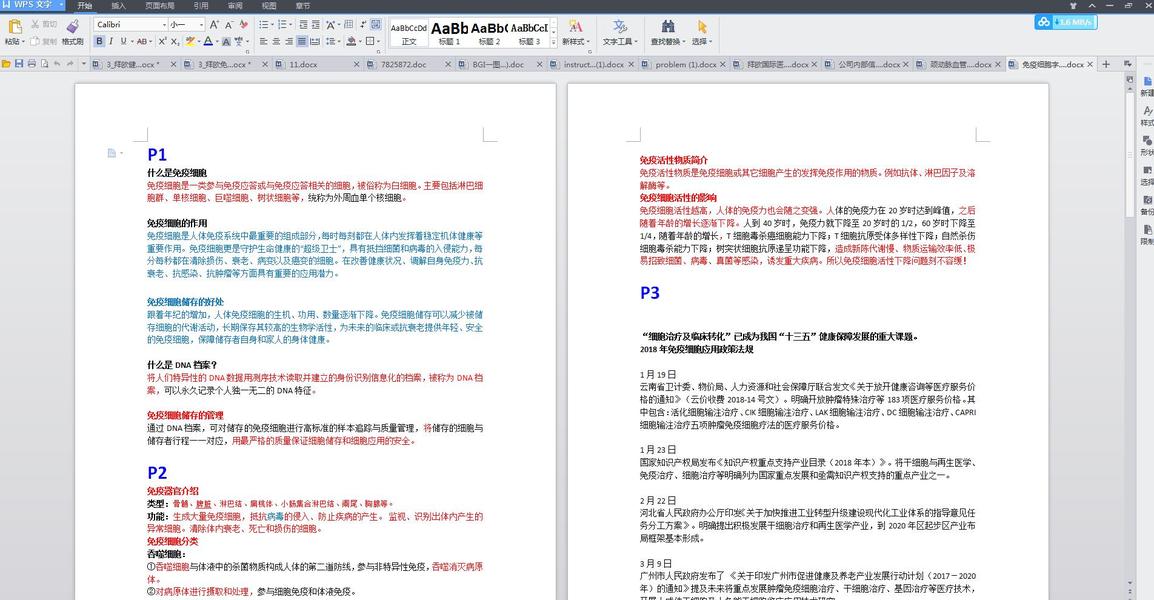1154x600 pixels.
Task: Click the distributed alignment icon
Action: (x=315, y=41)
